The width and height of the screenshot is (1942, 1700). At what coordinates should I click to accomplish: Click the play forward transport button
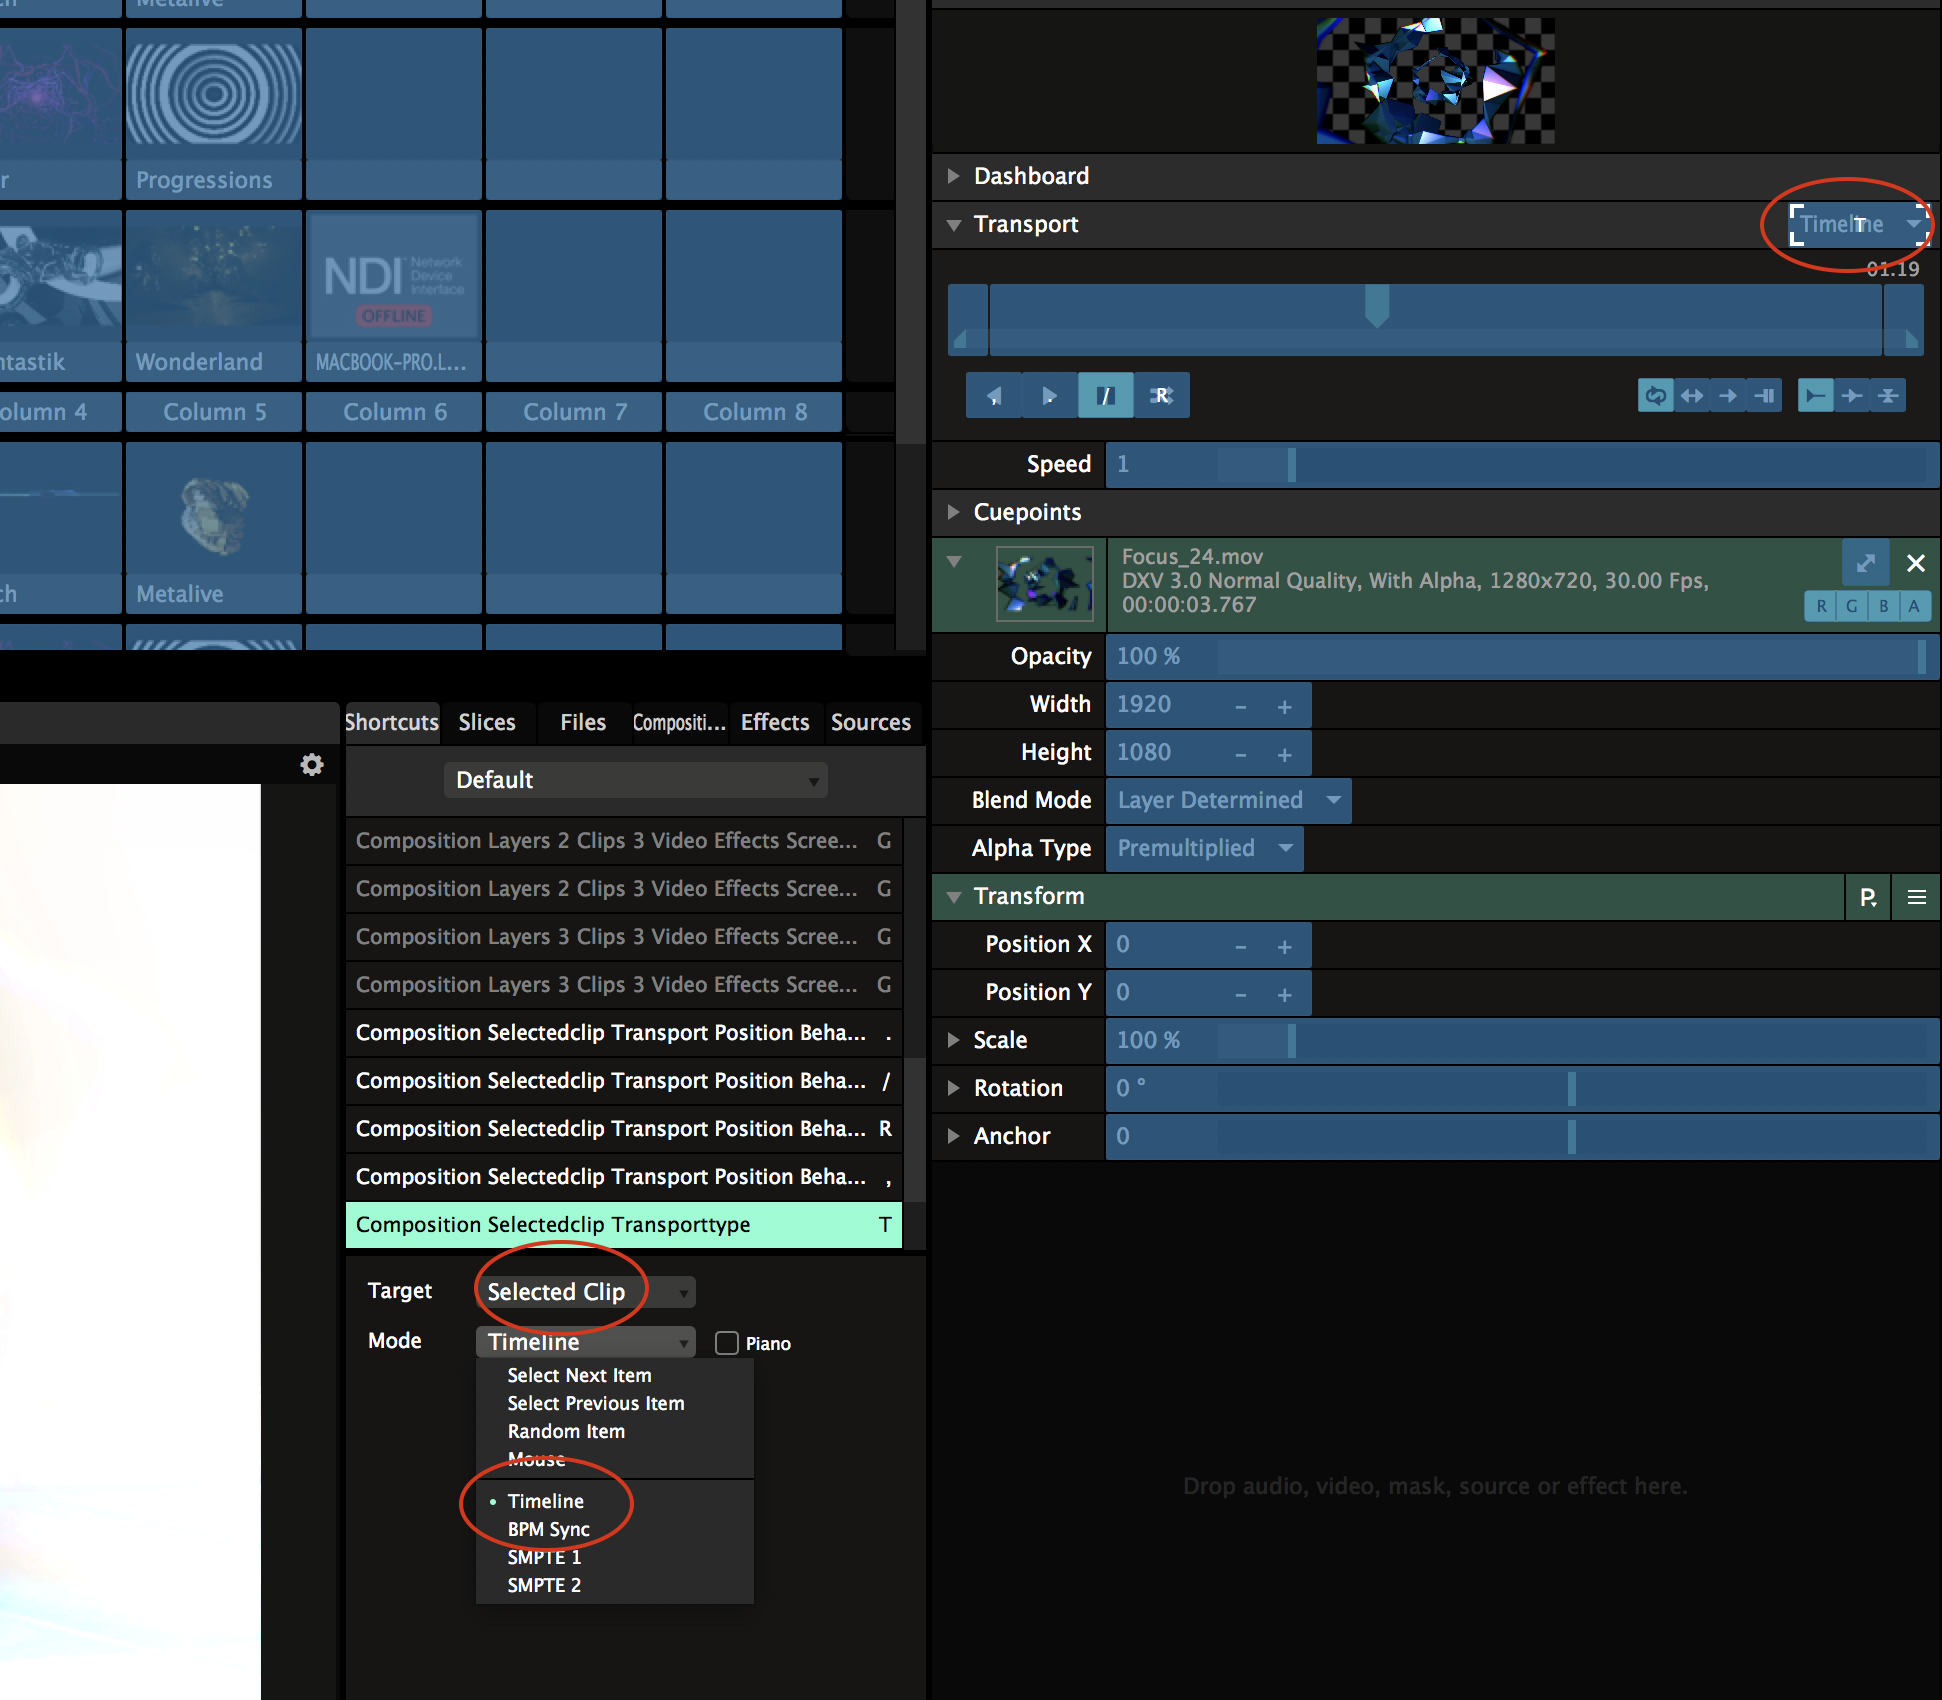point(1048,396)
